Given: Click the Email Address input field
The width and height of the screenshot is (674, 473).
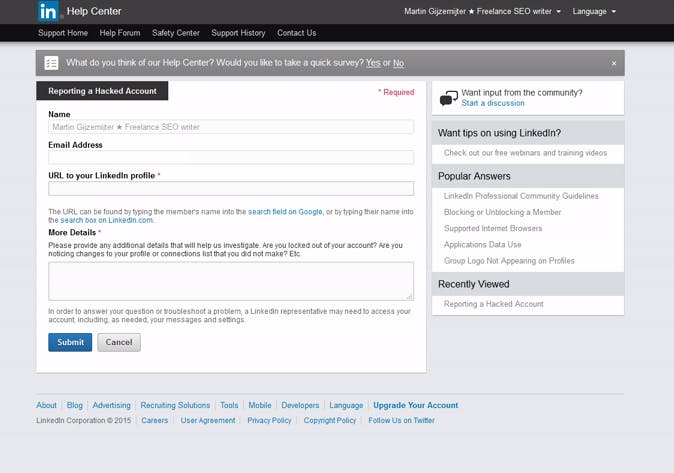Looking at the screenshot, I should (231, 157).
